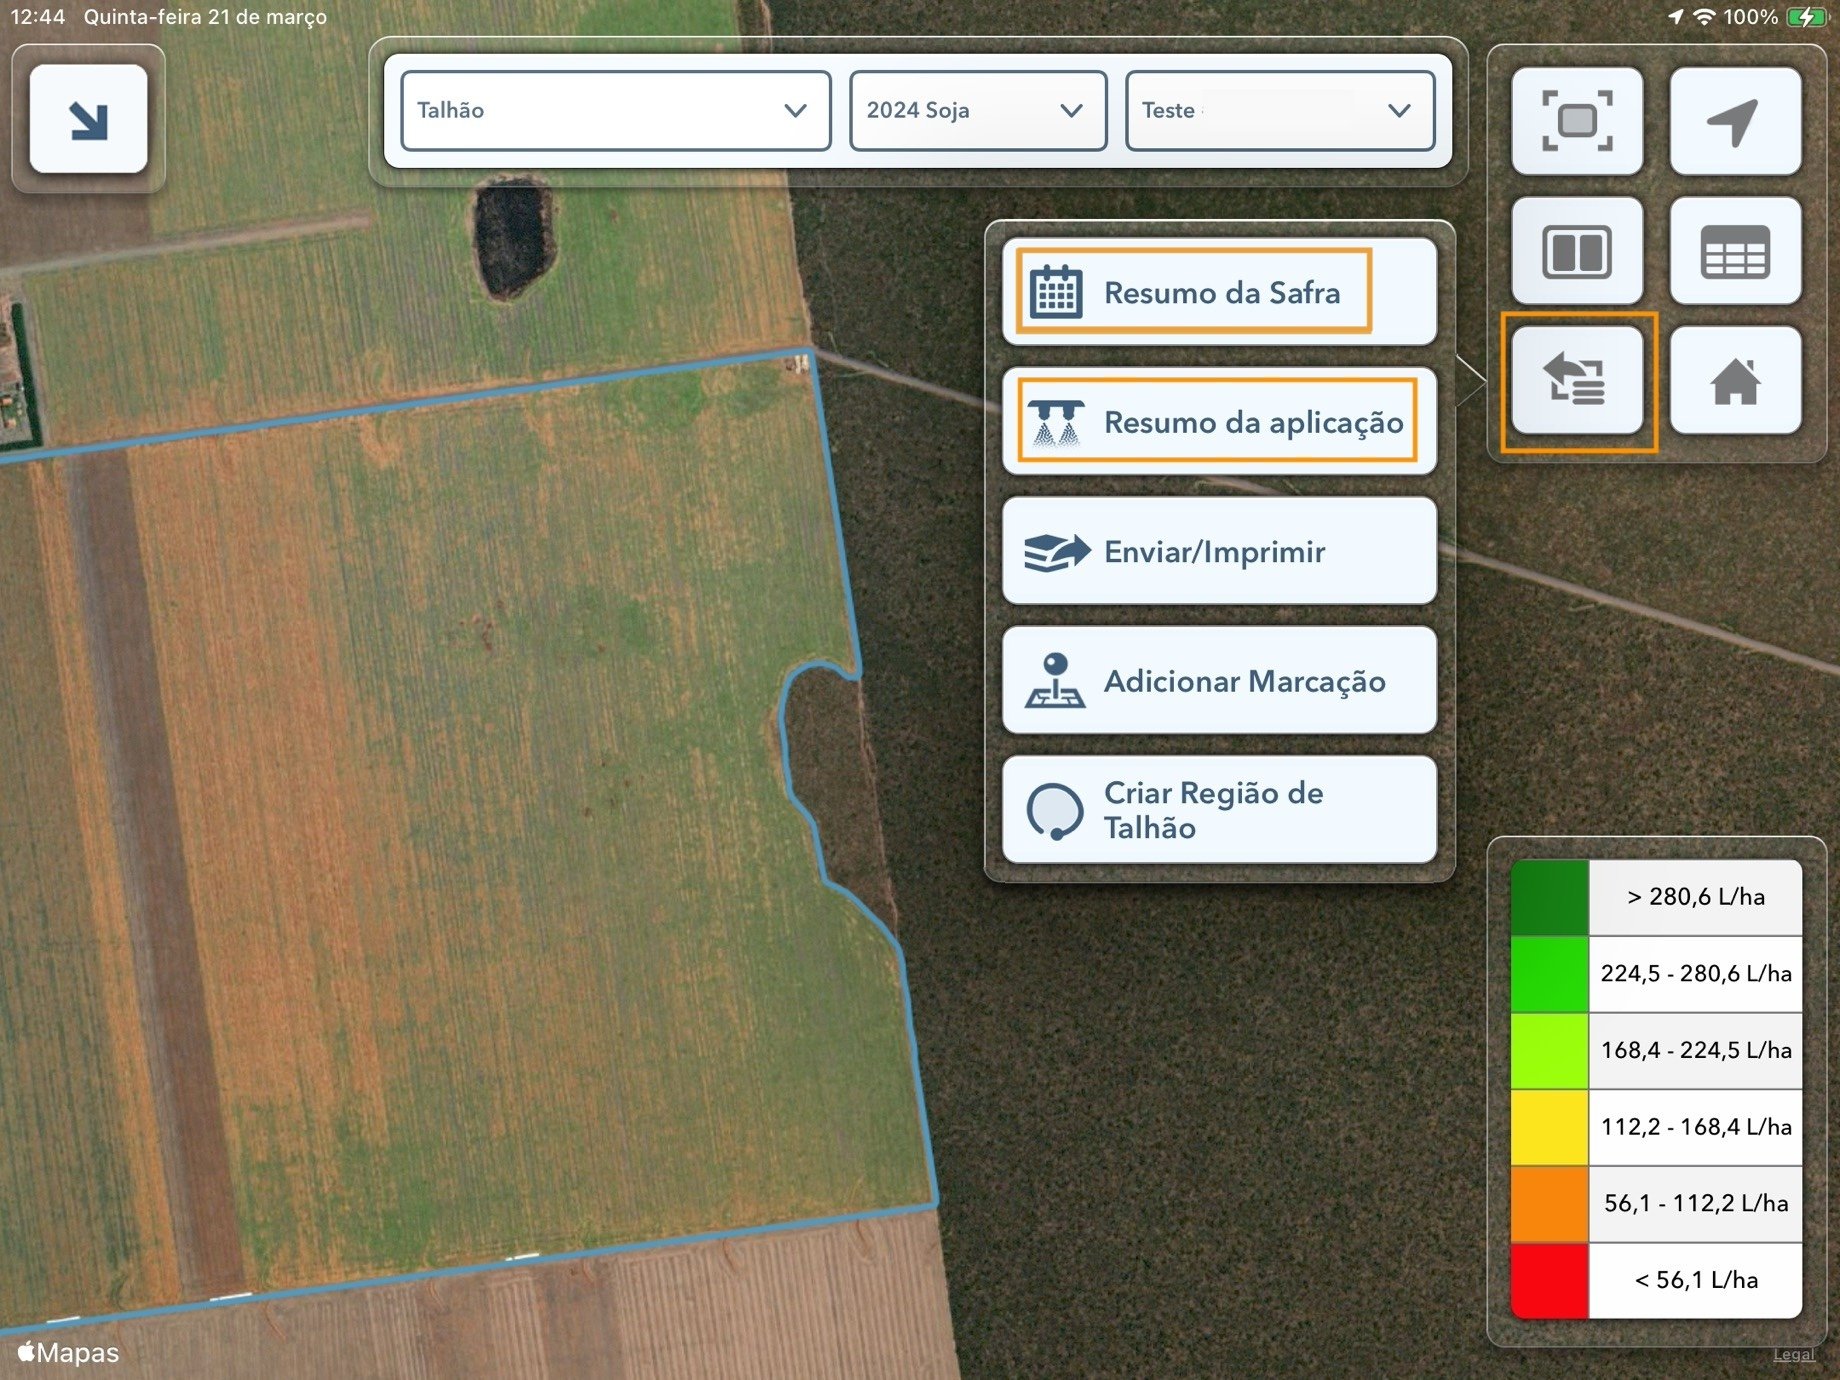
Task: Select Criar Região de Talhão option
Action: point(1220,810)
